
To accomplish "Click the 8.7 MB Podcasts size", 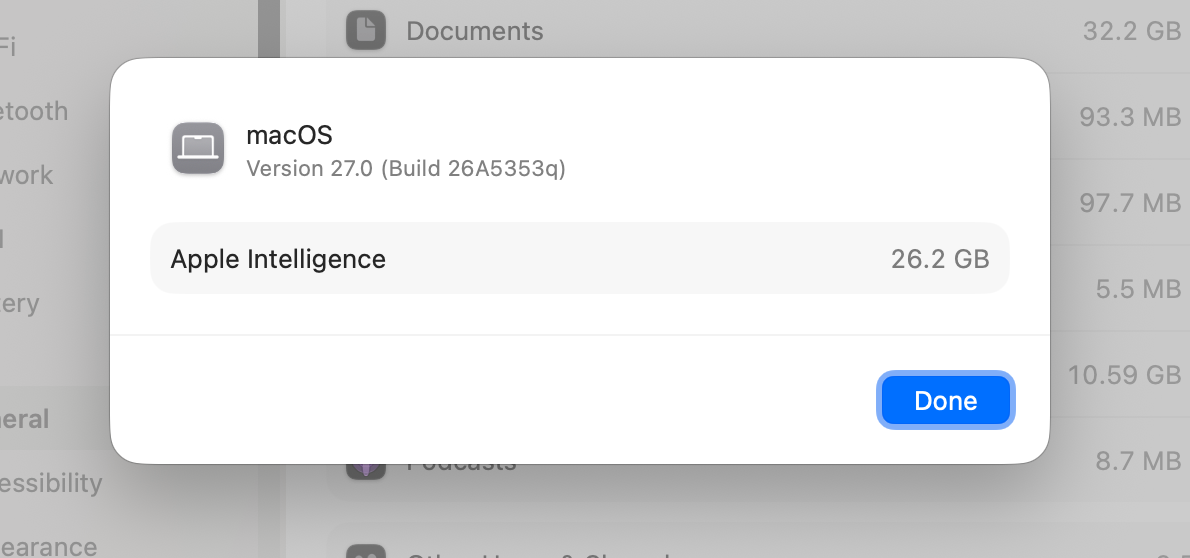I will pyautogui.click(x=1138, y=460).
